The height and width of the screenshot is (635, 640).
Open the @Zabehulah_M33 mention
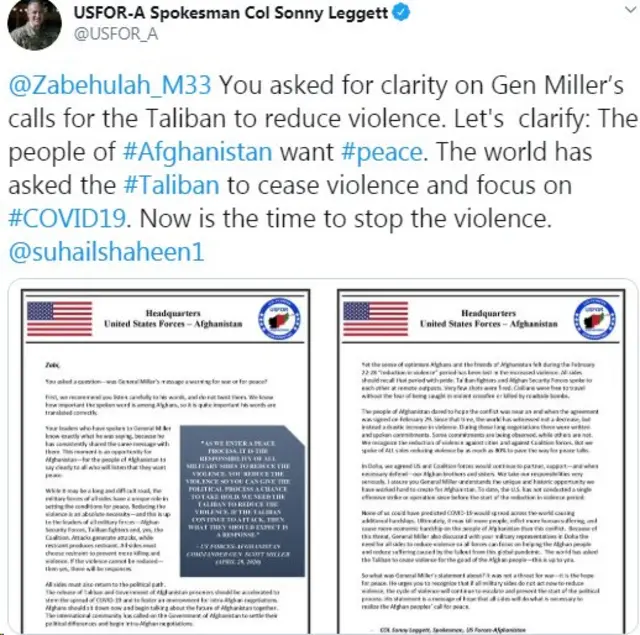110,85
